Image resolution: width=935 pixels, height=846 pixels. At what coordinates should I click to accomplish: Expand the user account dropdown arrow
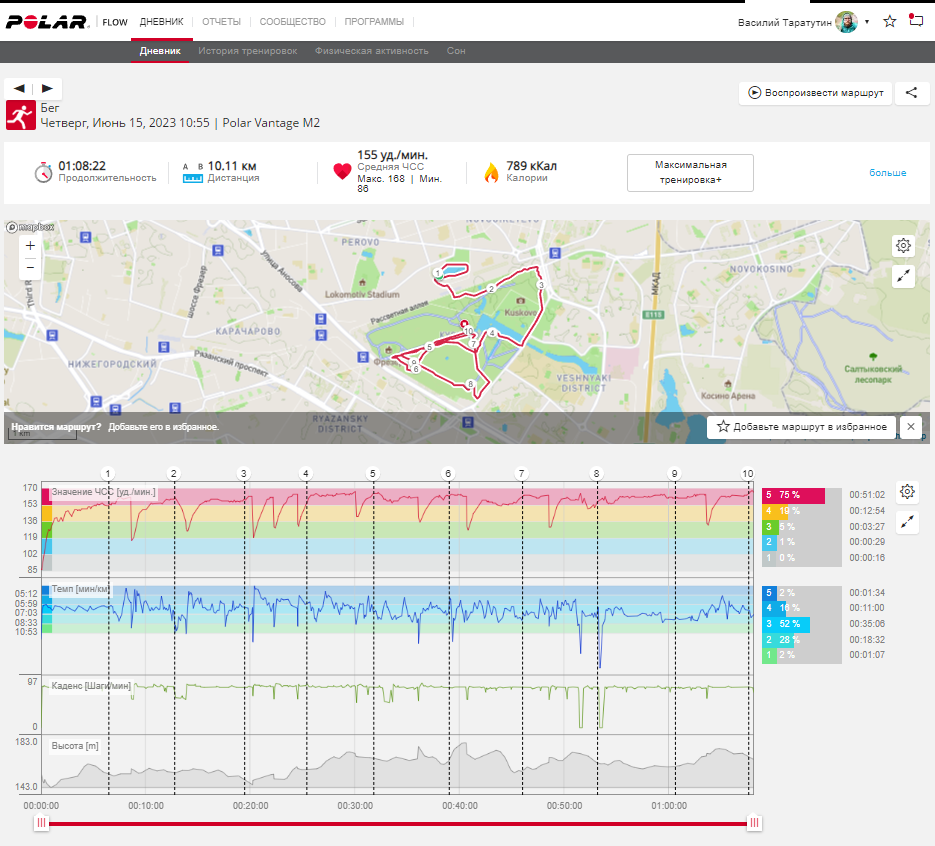(867, 22)
